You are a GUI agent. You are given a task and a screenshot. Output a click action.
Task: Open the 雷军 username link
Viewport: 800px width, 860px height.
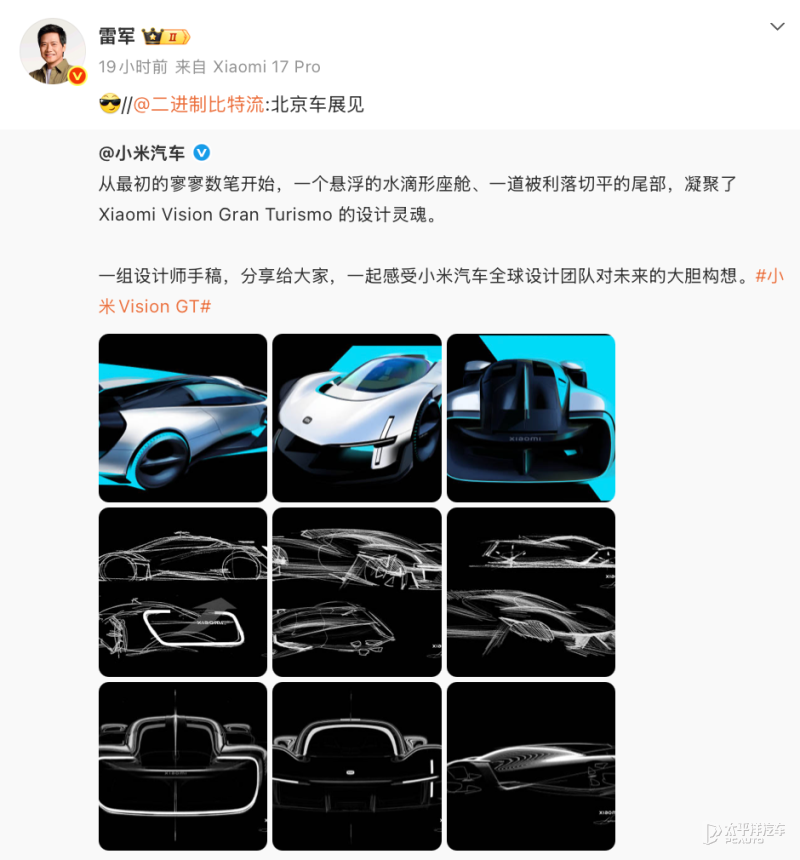(x=117, y=36)
